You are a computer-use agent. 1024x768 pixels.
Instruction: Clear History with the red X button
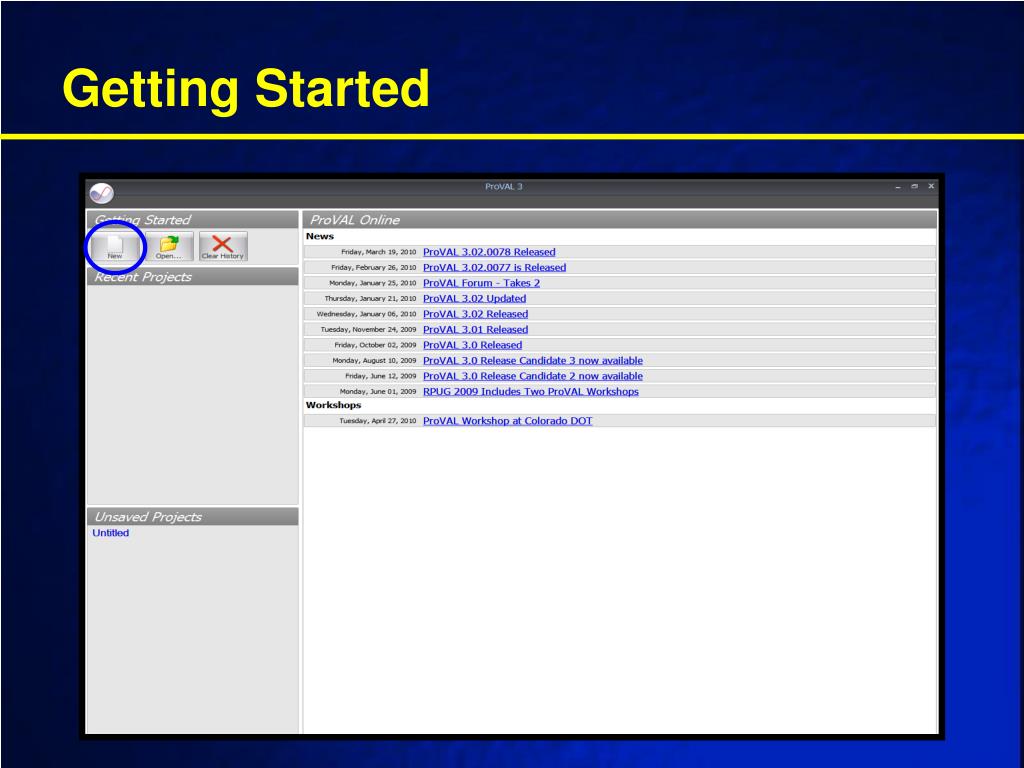[x=223, y=247]
